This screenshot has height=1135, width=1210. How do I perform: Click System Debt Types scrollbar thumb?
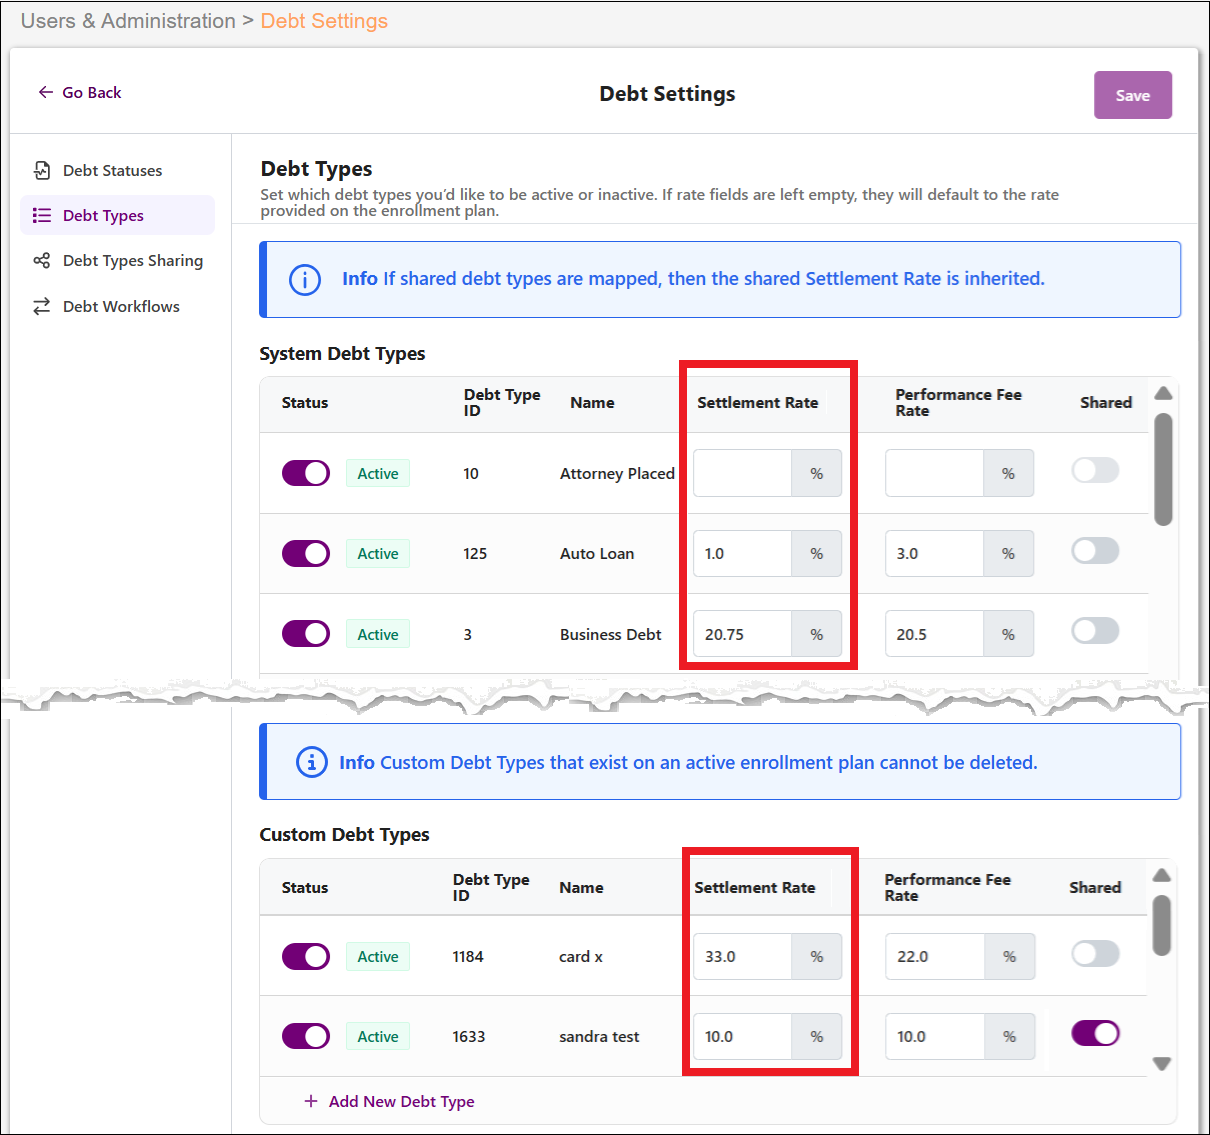(x=1163, y=469)
